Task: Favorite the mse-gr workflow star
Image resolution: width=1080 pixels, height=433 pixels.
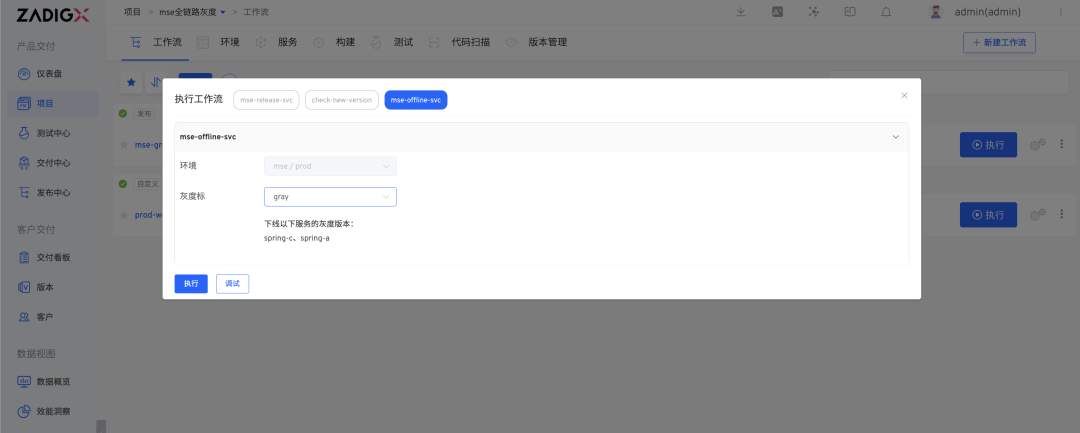Action: pos(124,145)
